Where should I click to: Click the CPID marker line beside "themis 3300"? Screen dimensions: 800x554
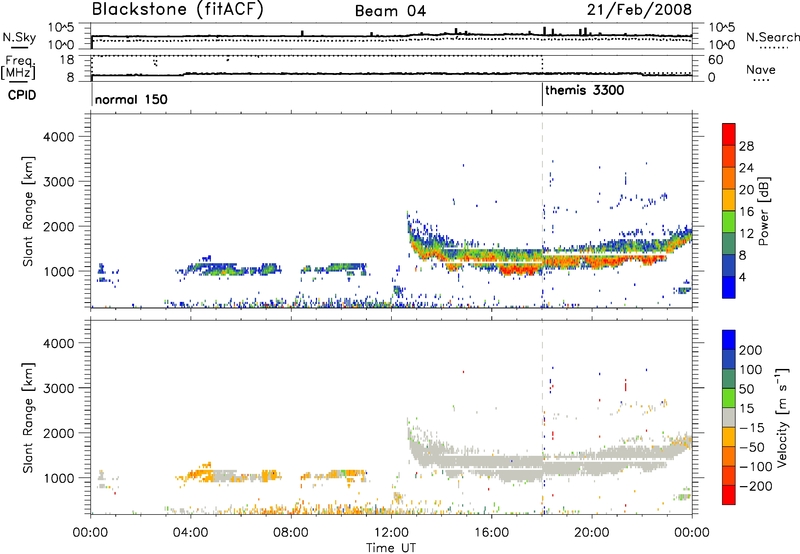(x=542, y=95)
